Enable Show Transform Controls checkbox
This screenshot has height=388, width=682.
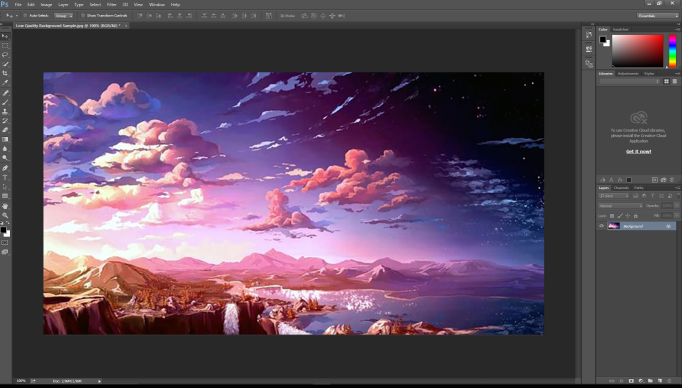(x=83, y=16)
